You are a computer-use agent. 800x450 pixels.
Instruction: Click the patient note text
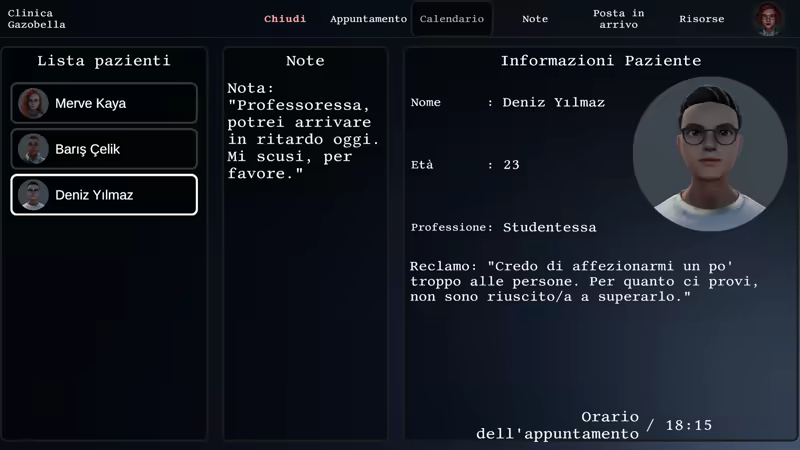point(304,131)
